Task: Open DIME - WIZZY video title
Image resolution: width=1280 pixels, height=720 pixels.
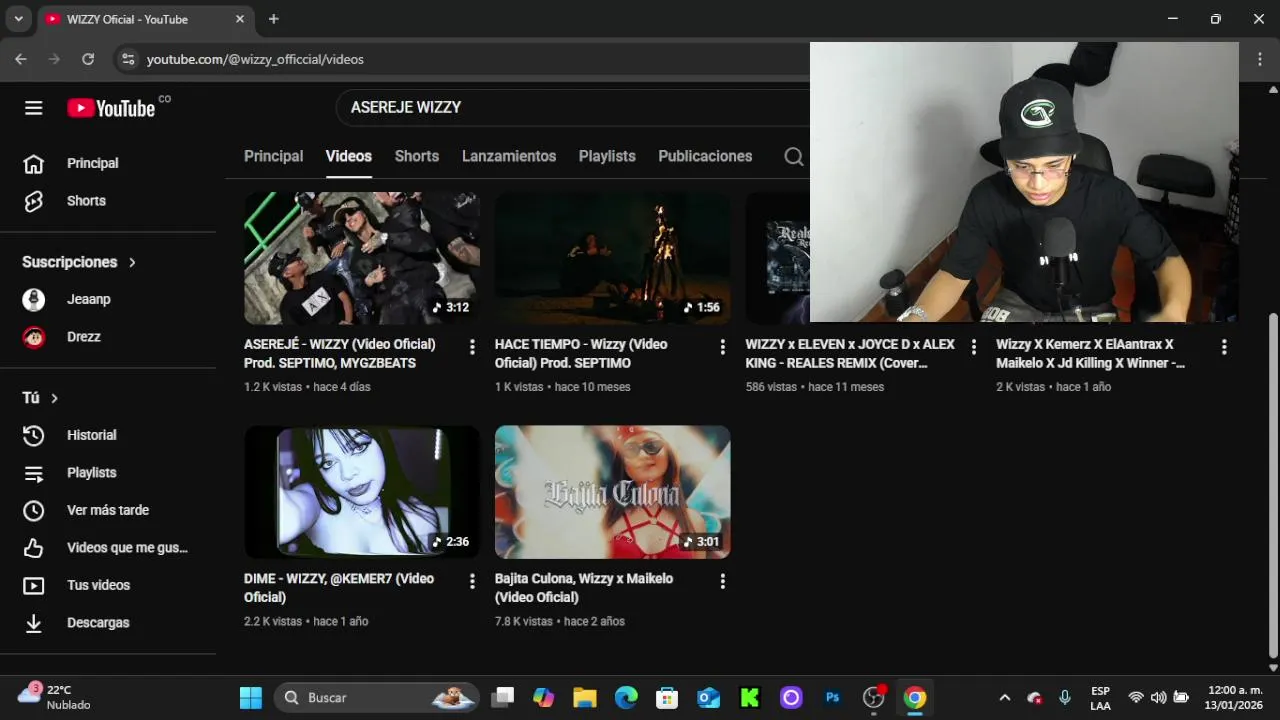Action: 339,587
